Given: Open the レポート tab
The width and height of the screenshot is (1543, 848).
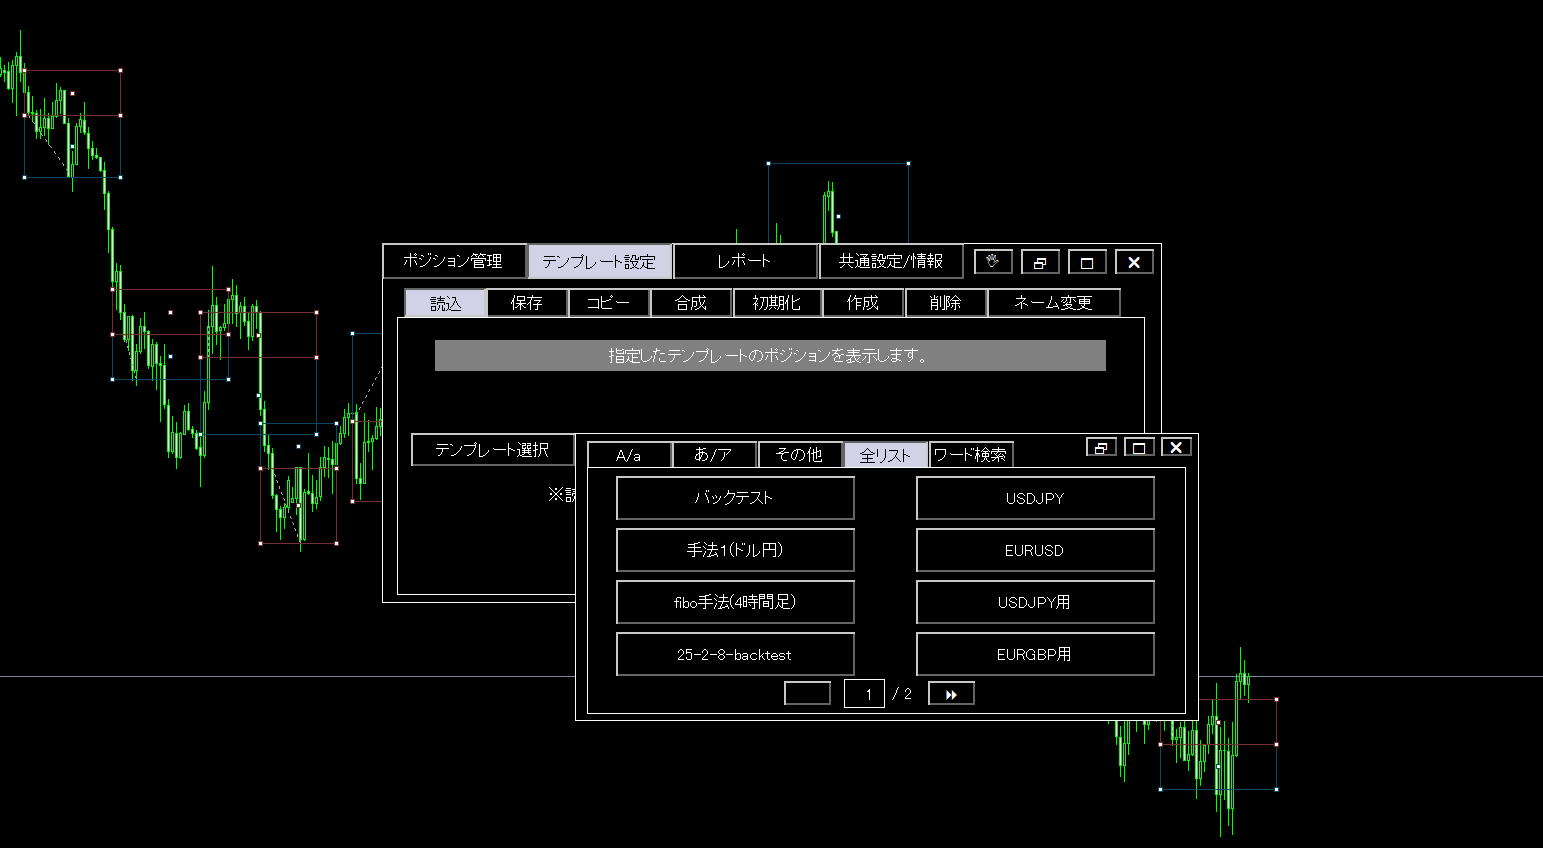Looking at the screenshot, I should pyautogui.click(x=746, y=260).
